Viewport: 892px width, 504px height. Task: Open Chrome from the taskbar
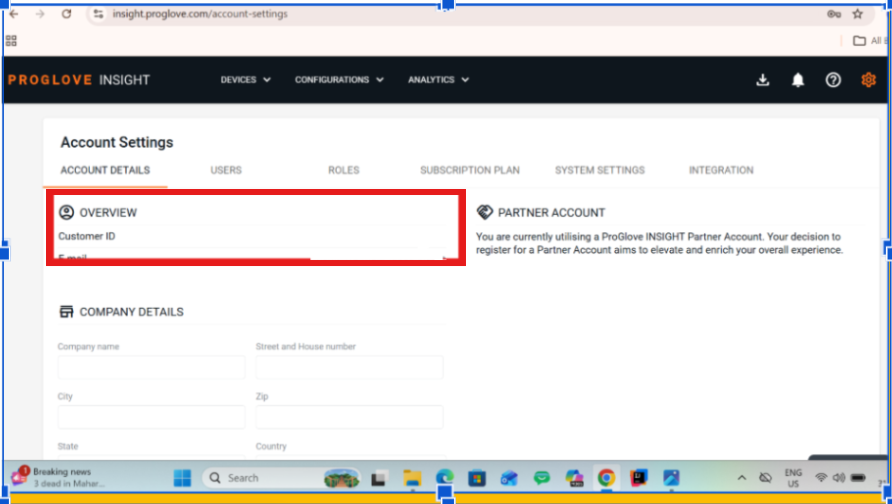(606, 478)
